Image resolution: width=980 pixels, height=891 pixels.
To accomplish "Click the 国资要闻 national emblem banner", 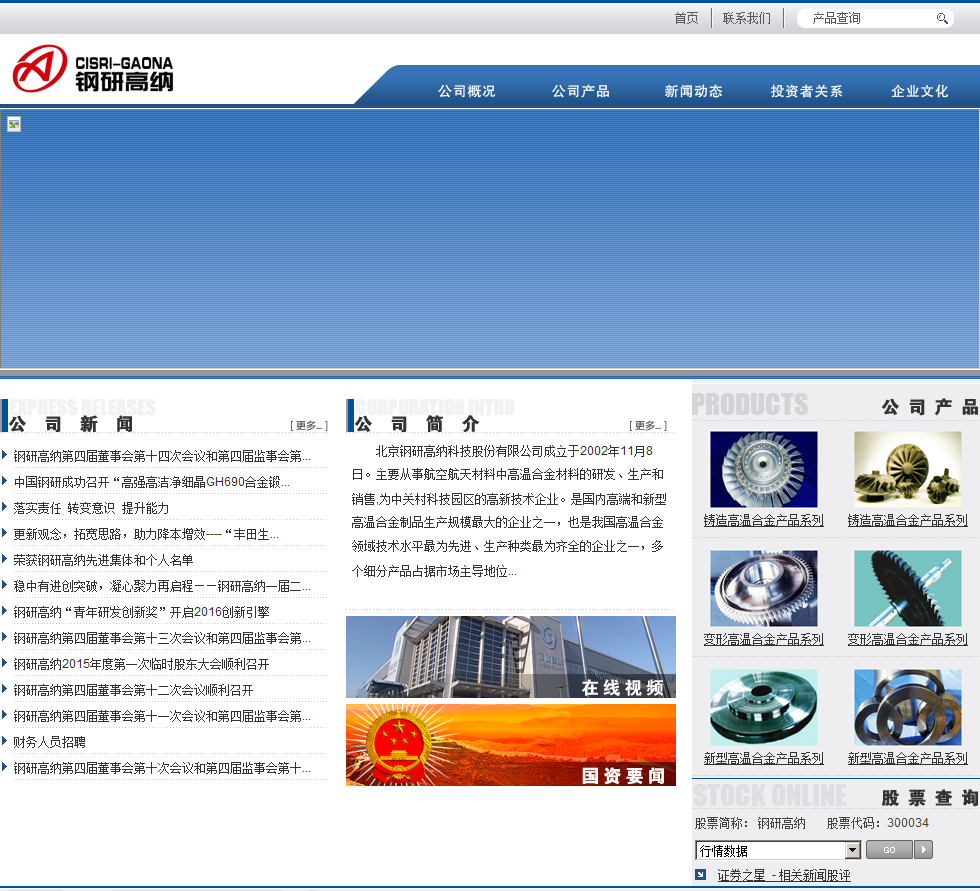I will tap(511, 745).
